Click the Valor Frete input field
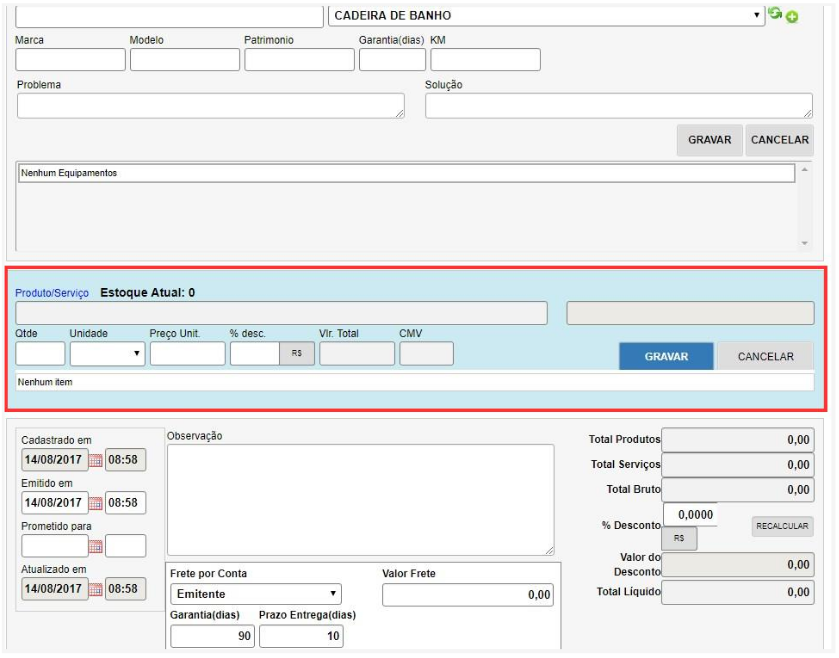The image size is (839, 658). pos(468,594)
